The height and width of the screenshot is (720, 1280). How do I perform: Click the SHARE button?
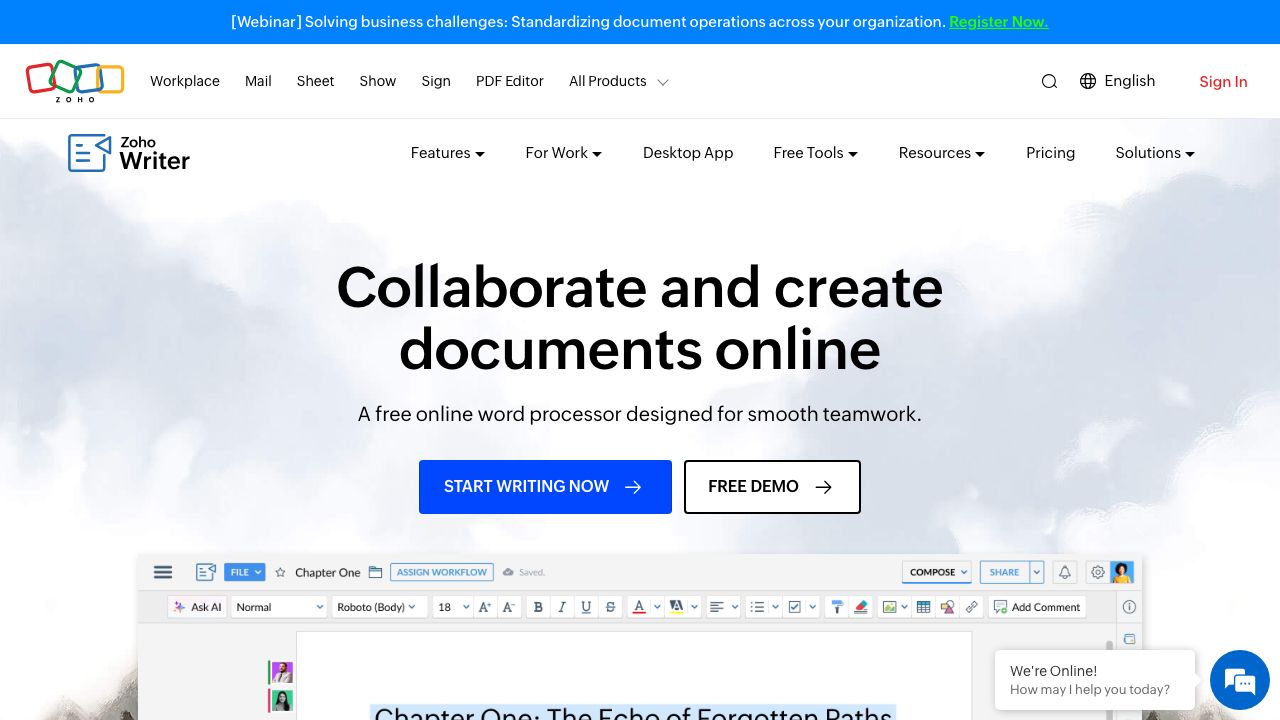click(x=1004, y=572)
